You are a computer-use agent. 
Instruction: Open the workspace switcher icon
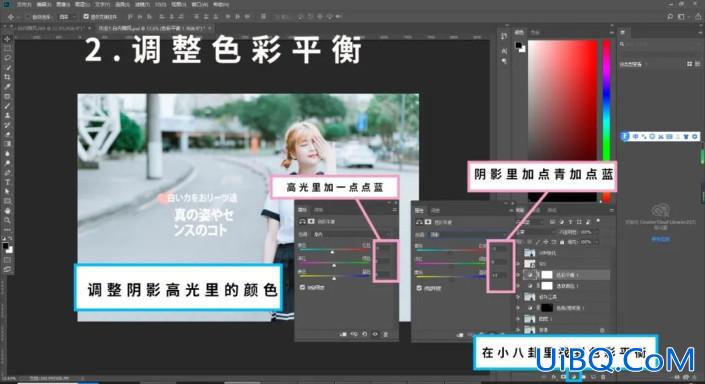tap(682, 17)
